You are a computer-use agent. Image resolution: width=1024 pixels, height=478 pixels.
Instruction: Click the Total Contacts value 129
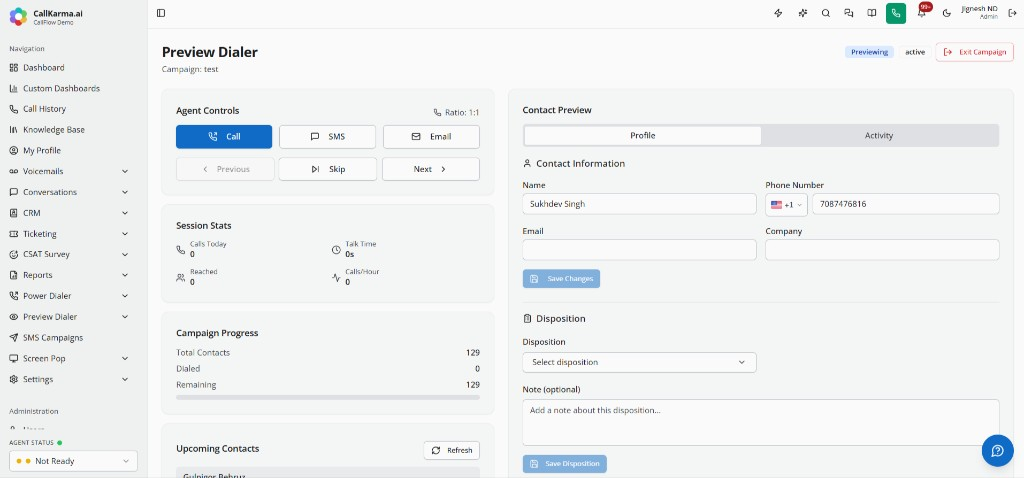pyautogui.click(x=473, y=353)
